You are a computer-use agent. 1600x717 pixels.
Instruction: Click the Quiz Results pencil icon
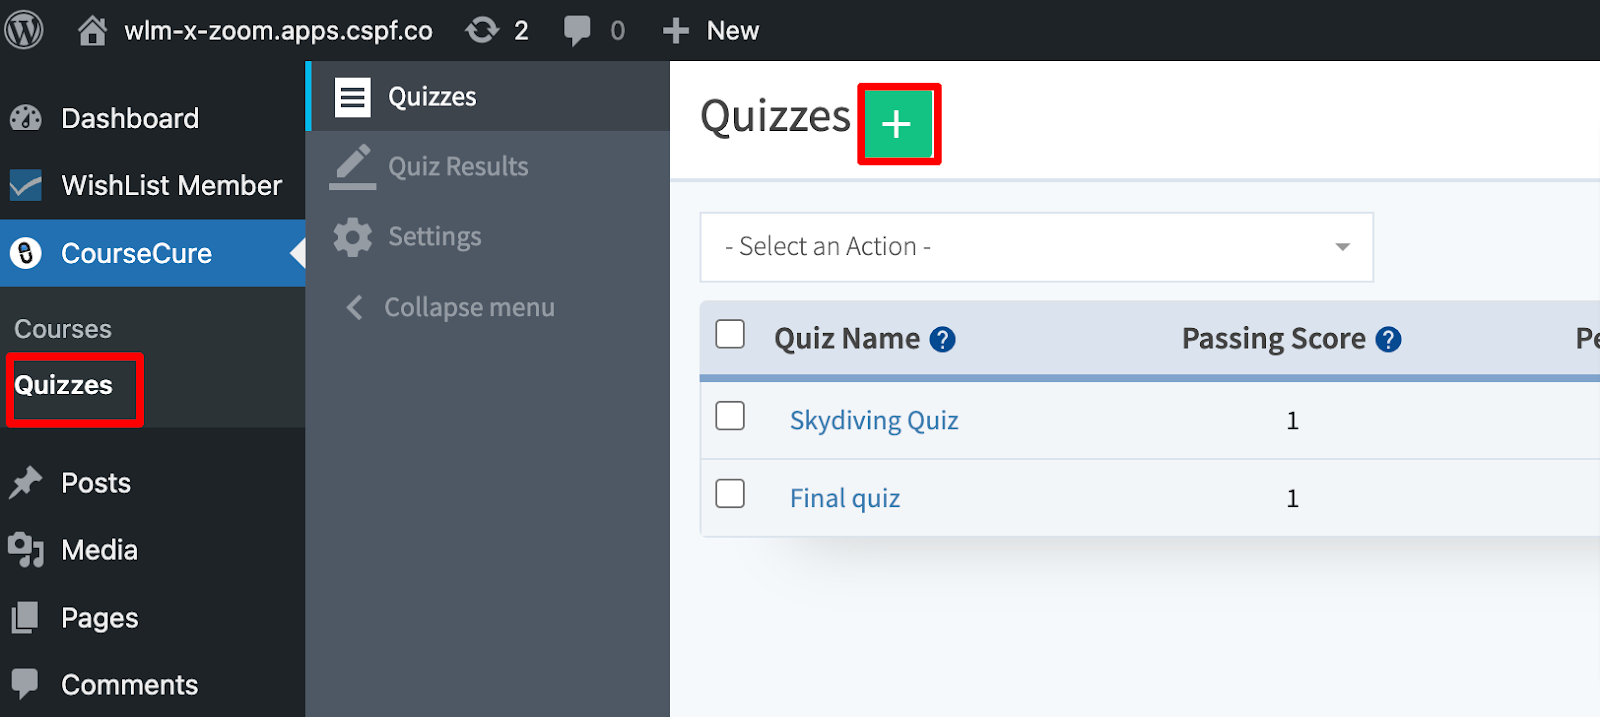coord(353,167)
